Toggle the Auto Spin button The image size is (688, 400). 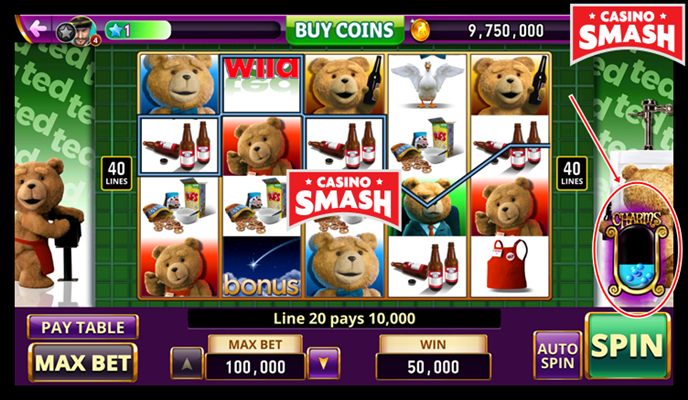tap(557, 355)
